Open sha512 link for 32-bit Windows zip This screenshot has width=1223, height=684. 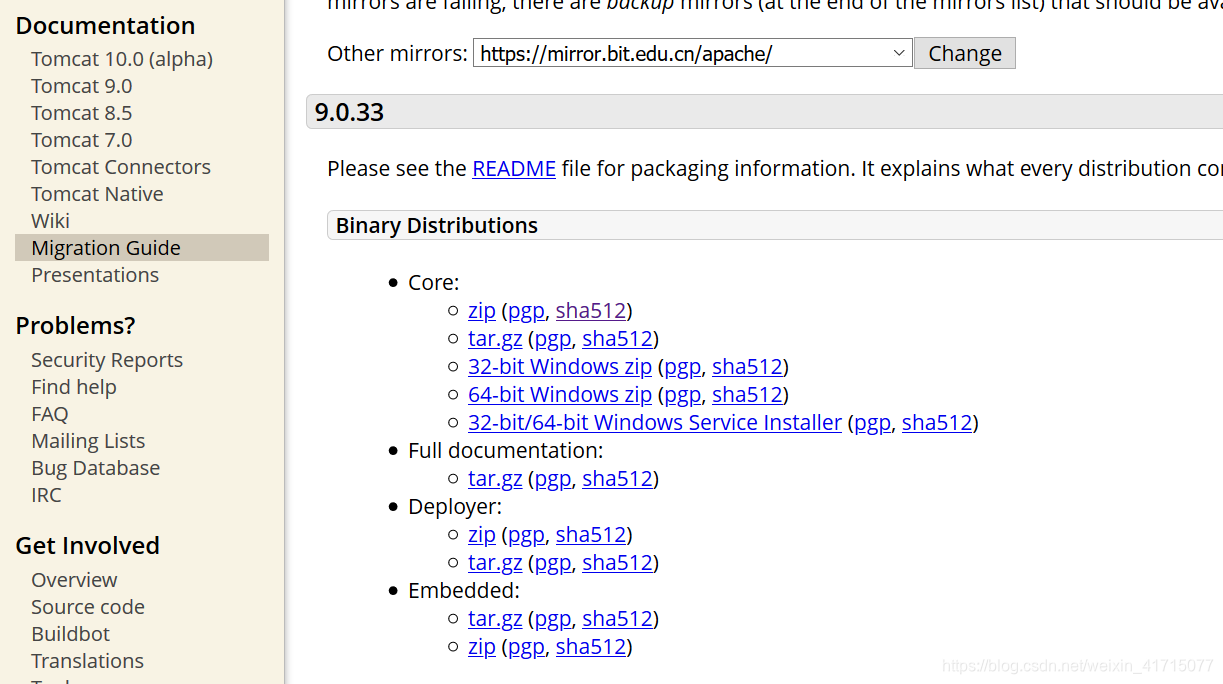coord(747,367)
